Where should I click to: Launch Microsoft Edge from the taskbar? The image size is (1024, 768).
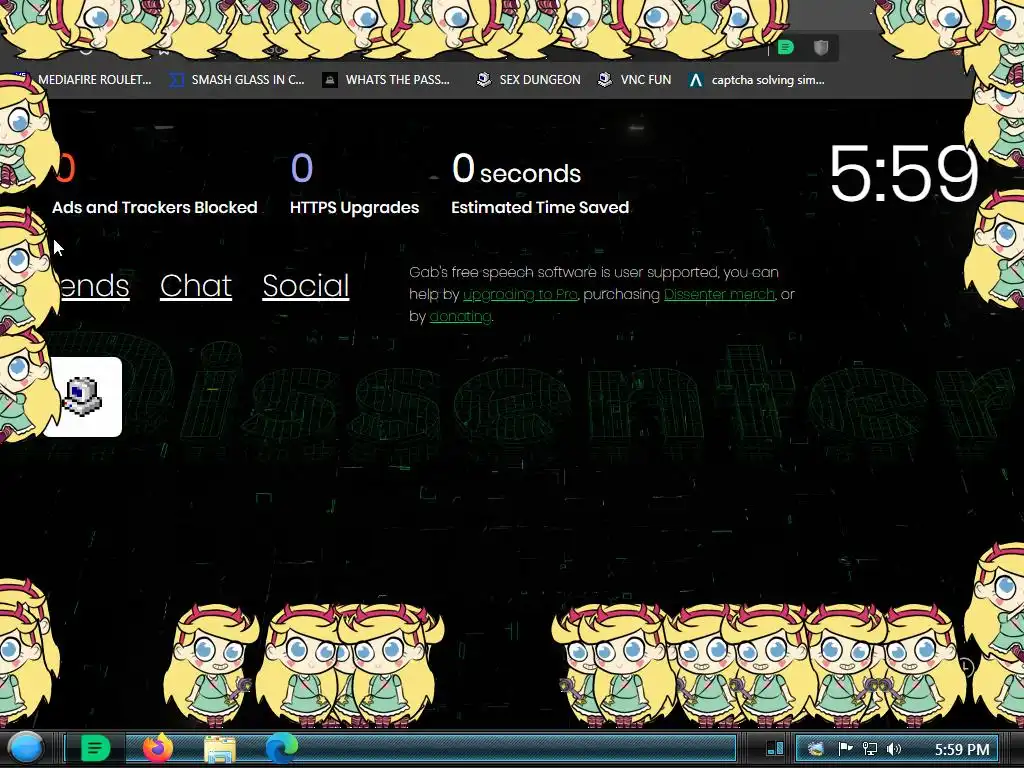[281, 748]
